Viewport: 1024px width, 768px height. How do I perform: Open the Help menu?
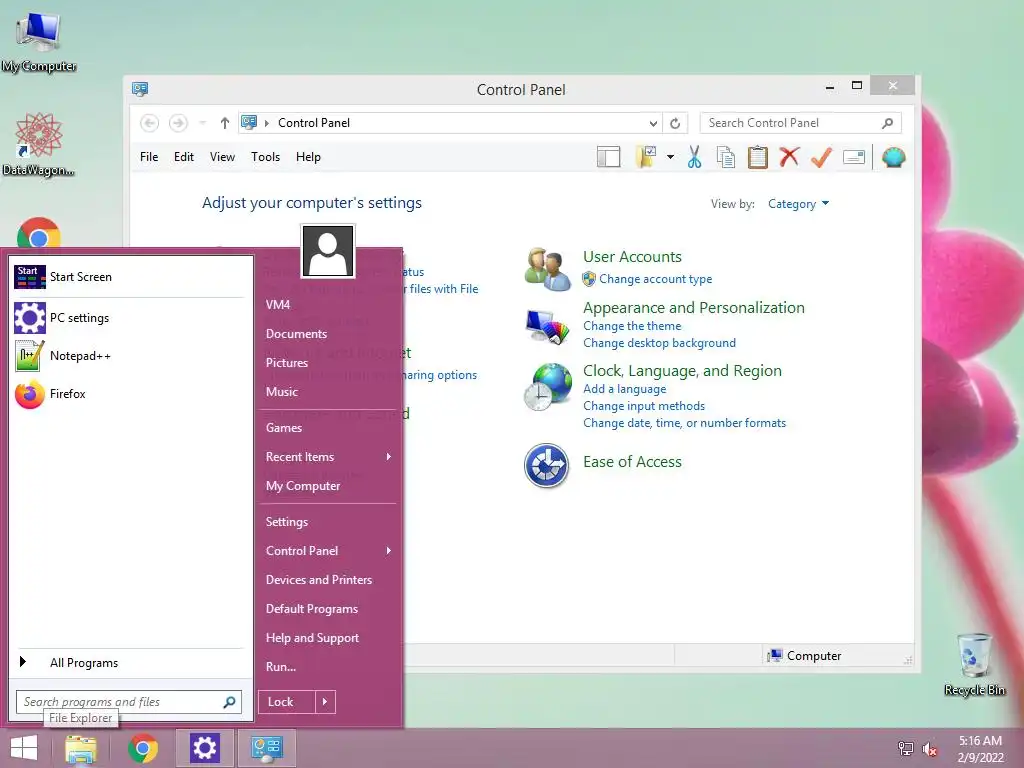pyautogui.click(x=308, y=157)
